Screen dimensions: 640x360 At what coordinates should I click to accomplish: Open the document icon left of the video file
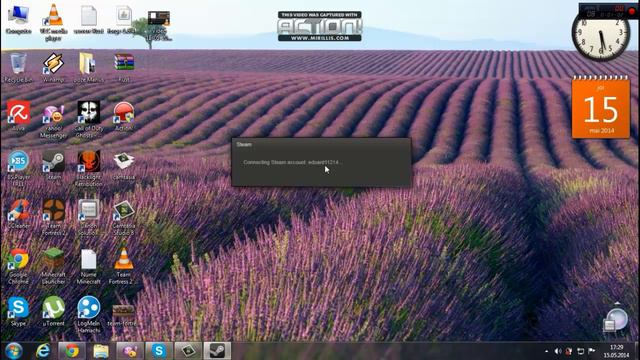click(123, 20)
